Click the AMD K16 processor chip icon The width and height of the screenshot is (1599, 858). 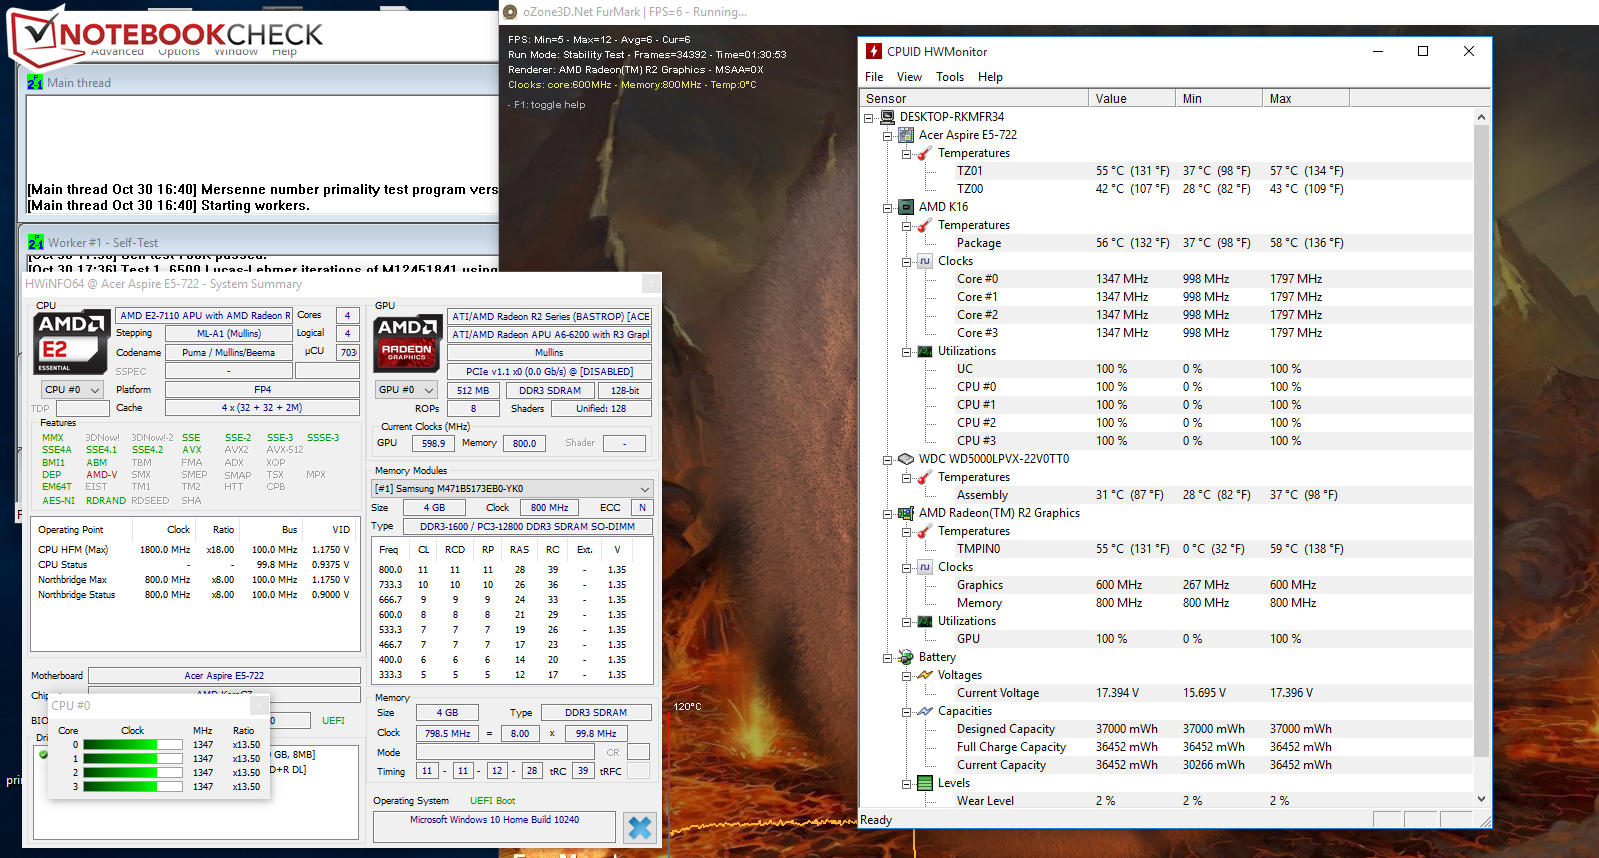[x=906, y=207]
